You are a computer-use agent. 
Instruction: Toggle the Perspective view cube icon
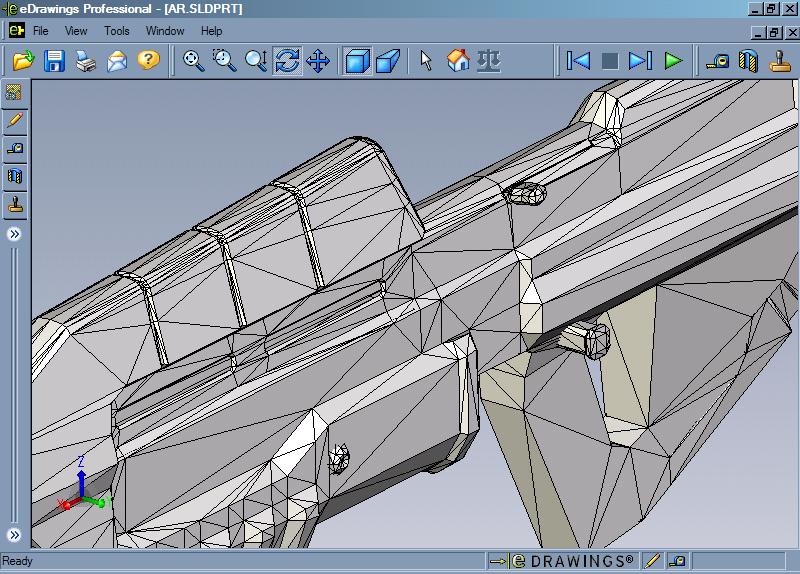[x=388, y=61]
